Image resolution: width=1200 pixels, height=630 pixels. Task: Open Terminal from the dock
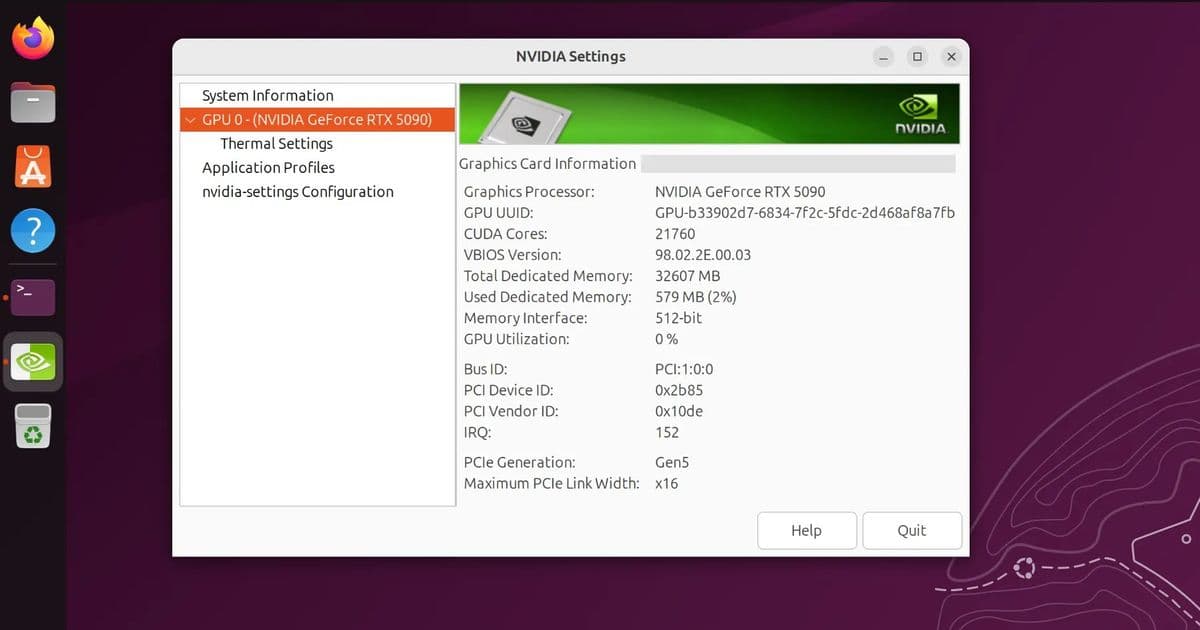pyautogui.click(x=33, y=295)
